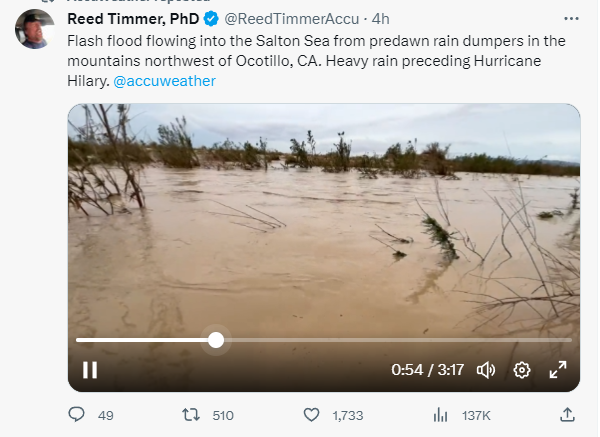Click the blue verified badge
The image size is (600, 437).
(211, 19)
